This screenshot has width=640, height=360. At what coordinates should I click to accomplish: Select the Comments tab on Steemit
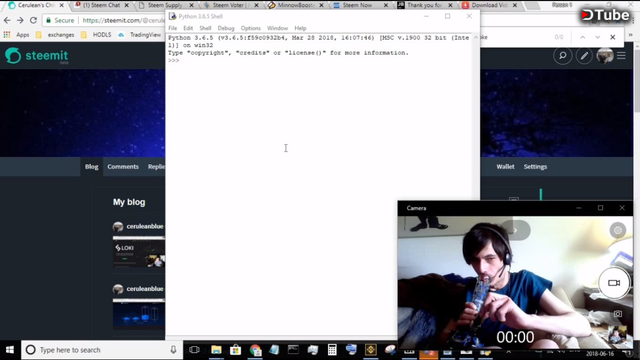coord(123,167)
